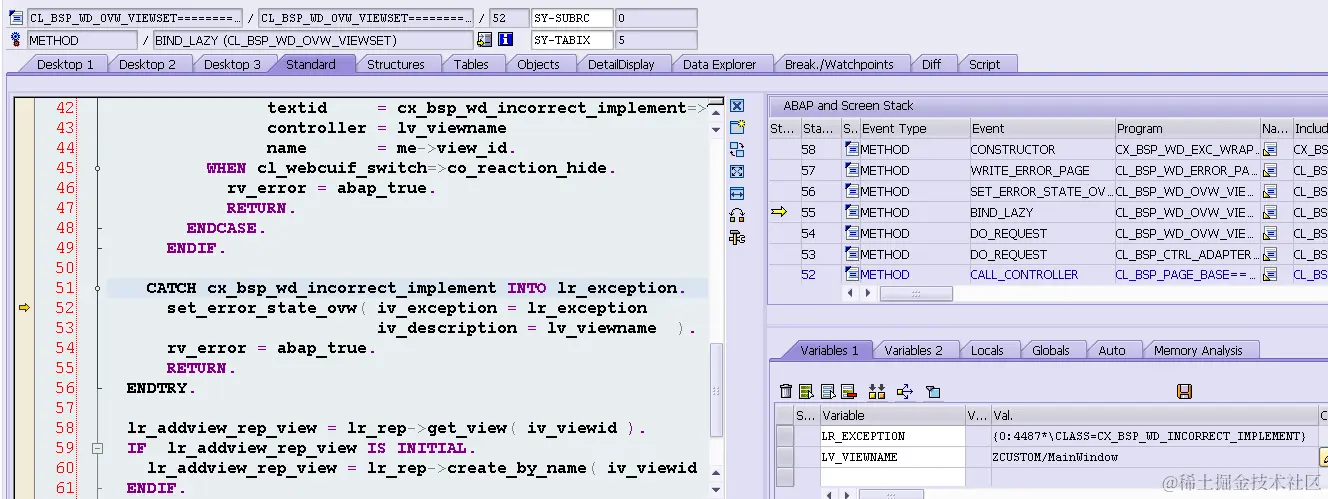The width and height of the screenshot is (1328, 499).
Task: Click the Val. column header
Action: coord(1154,415)
